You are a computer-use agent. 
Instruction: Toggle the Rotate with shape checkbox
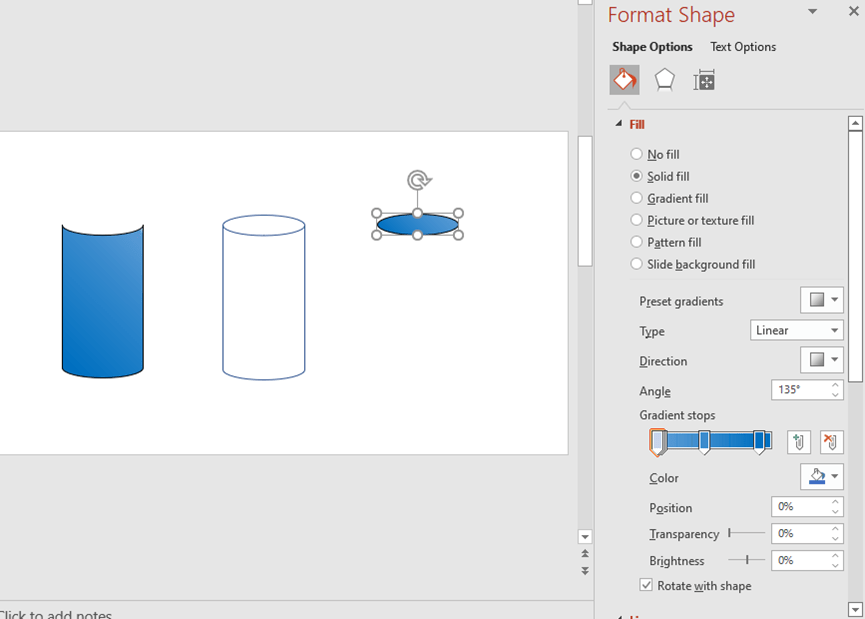point(646,585)
